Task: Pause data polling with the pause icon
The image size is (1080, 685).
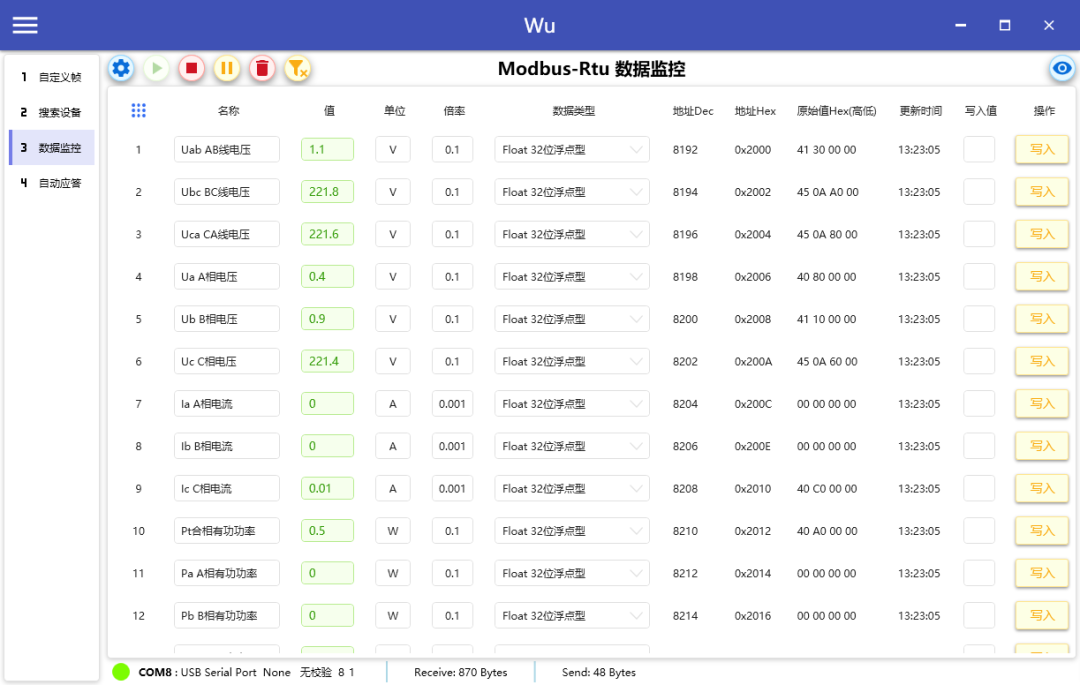Action: [226, 68]
